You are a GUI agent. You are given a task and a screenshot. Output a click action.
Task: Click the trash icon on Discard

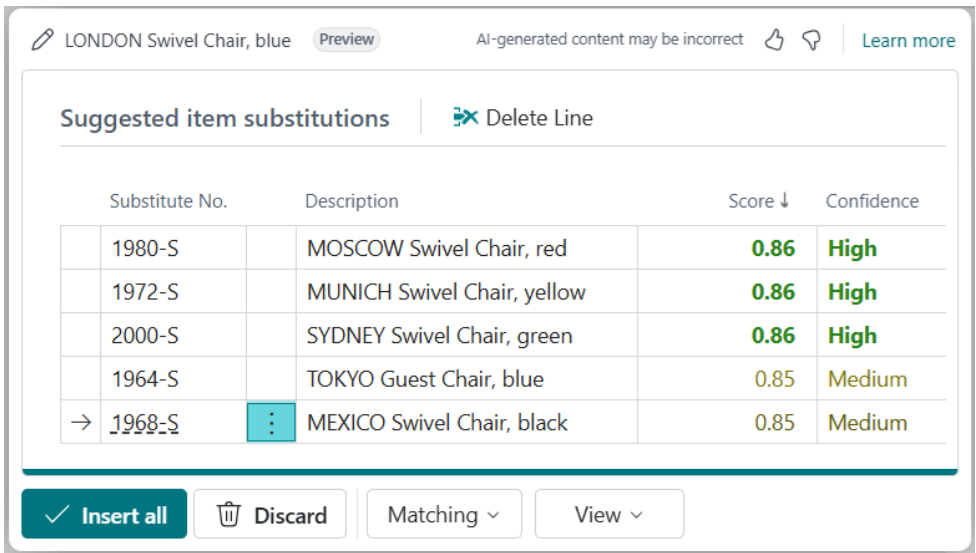pos(228,514)
